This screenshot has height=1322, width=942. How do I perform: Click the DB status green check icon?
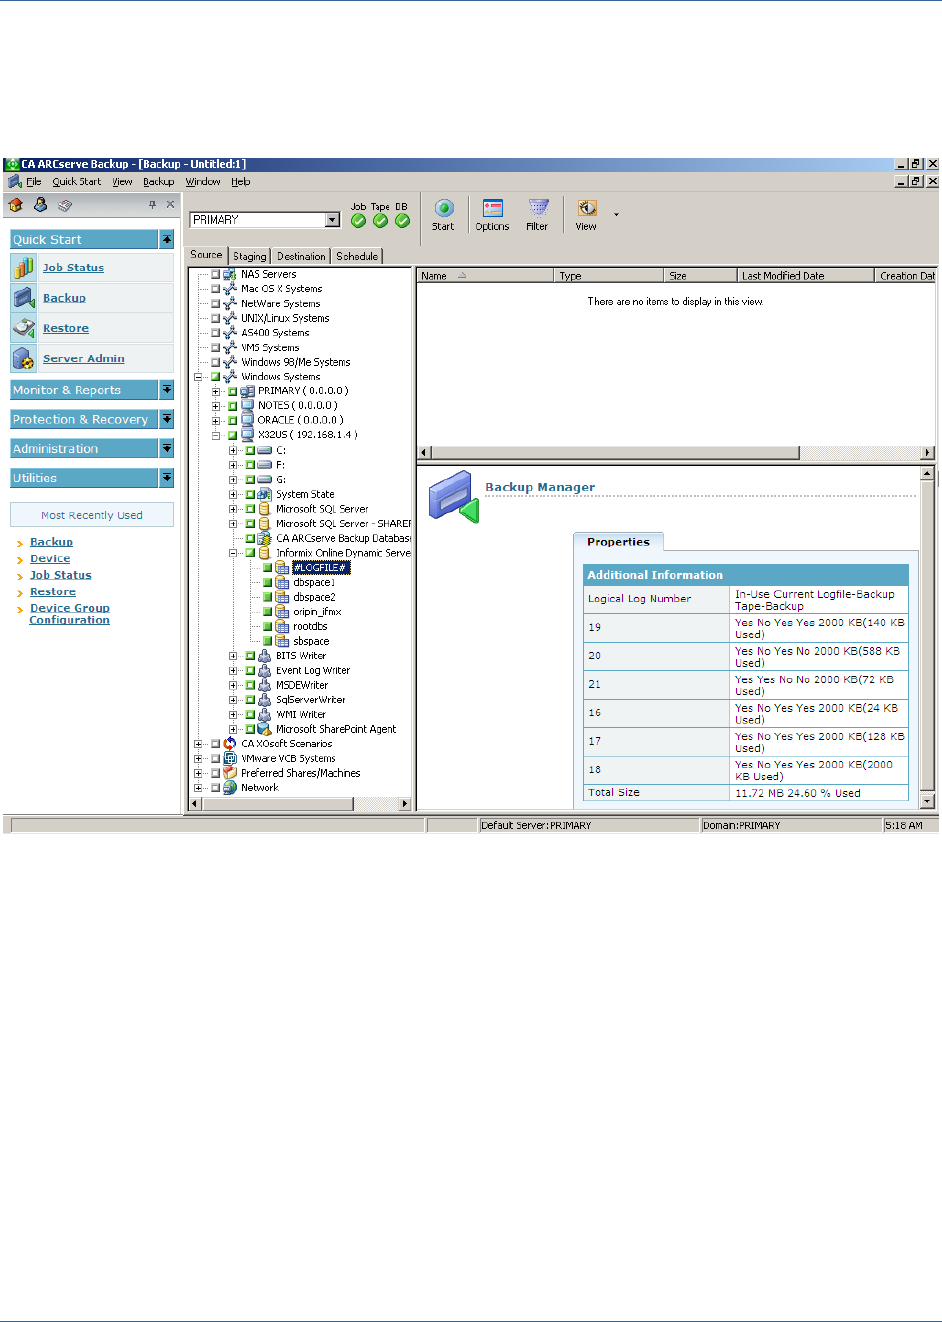pyautogui.click(x=402, y=221)
